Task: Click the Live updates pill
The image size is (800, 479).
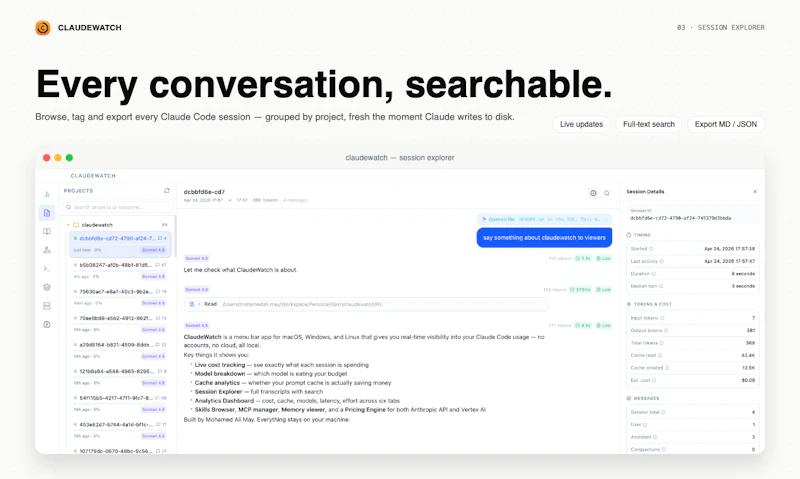Action: pos(581,124)
